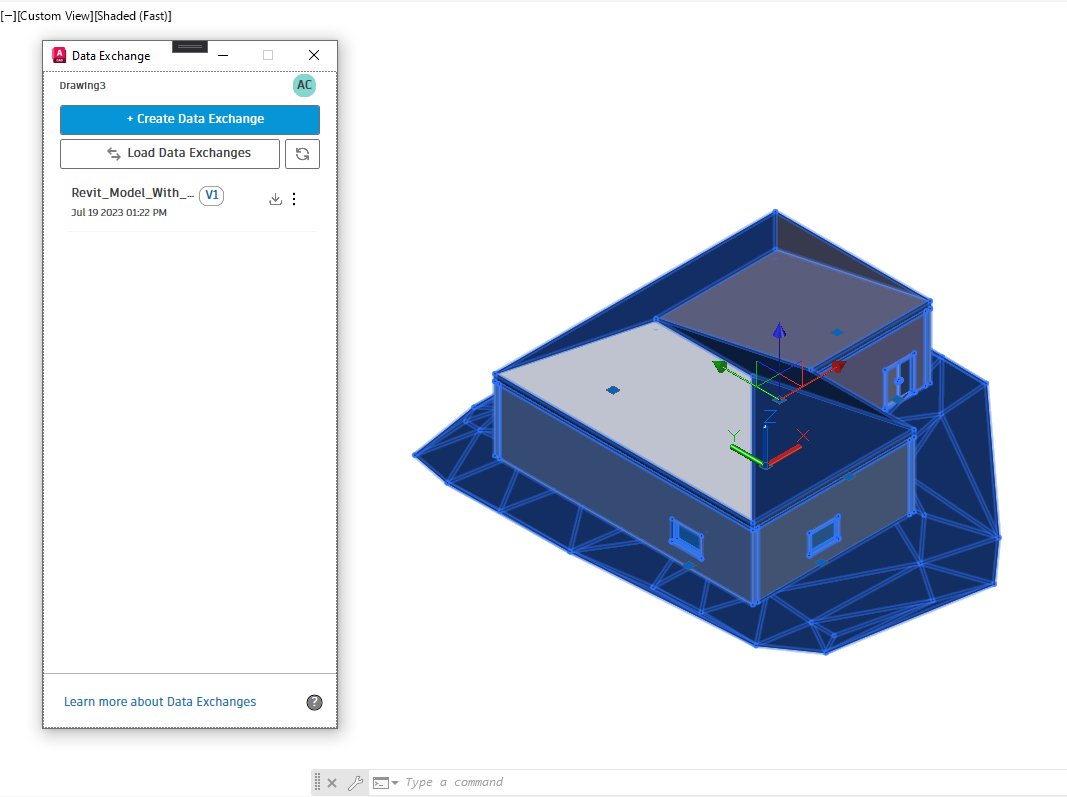Open the Custom View menu
1067x797 pixels.
(x=54, y=16)
